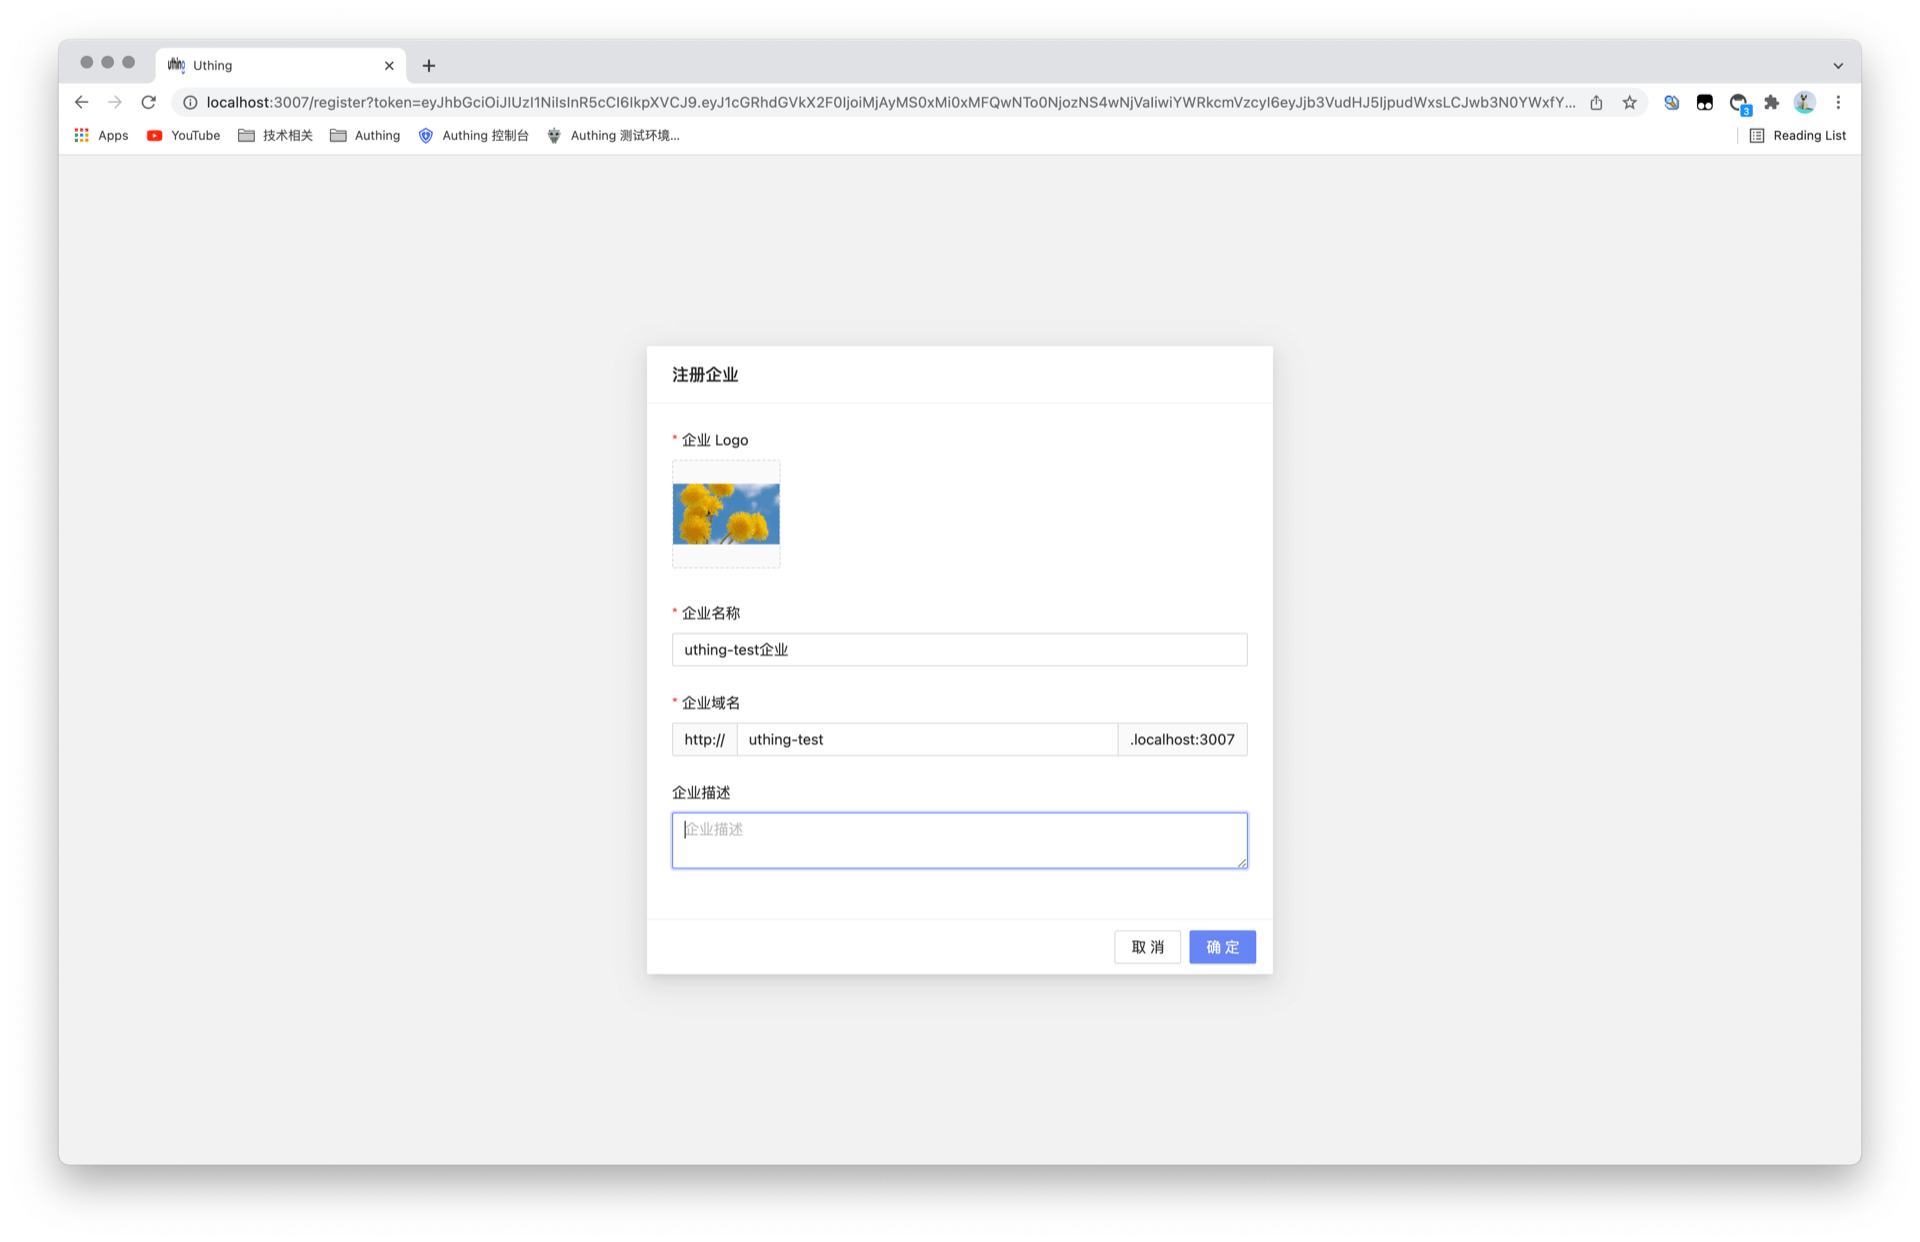Open the Extensions puzzle icon
This screenshot has width=1920, height=1242.
(x=1771, y=102)
